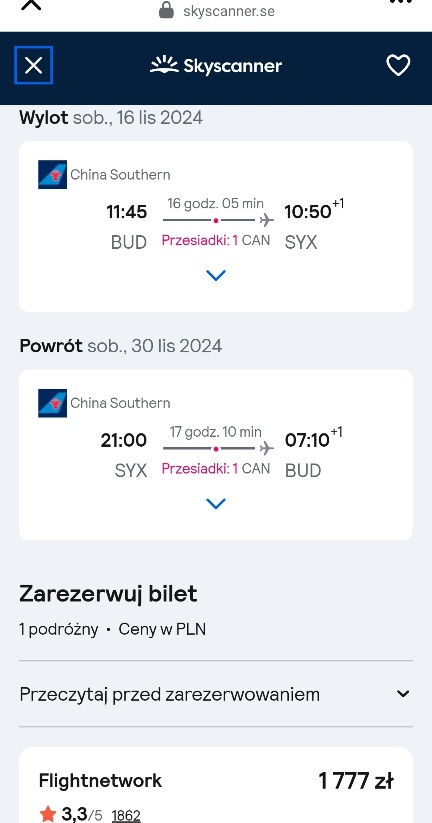Open outbound 11:45 BUD flight card

[x=216, y=226]
